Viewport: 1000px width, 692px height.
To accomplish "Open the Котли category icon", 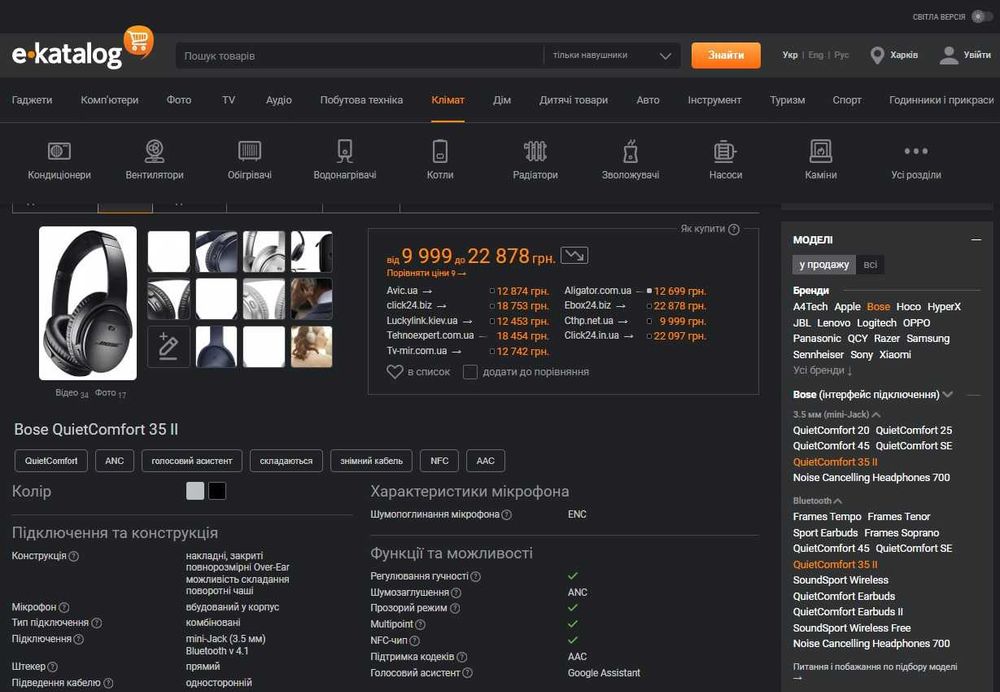I will coord(440,151).
